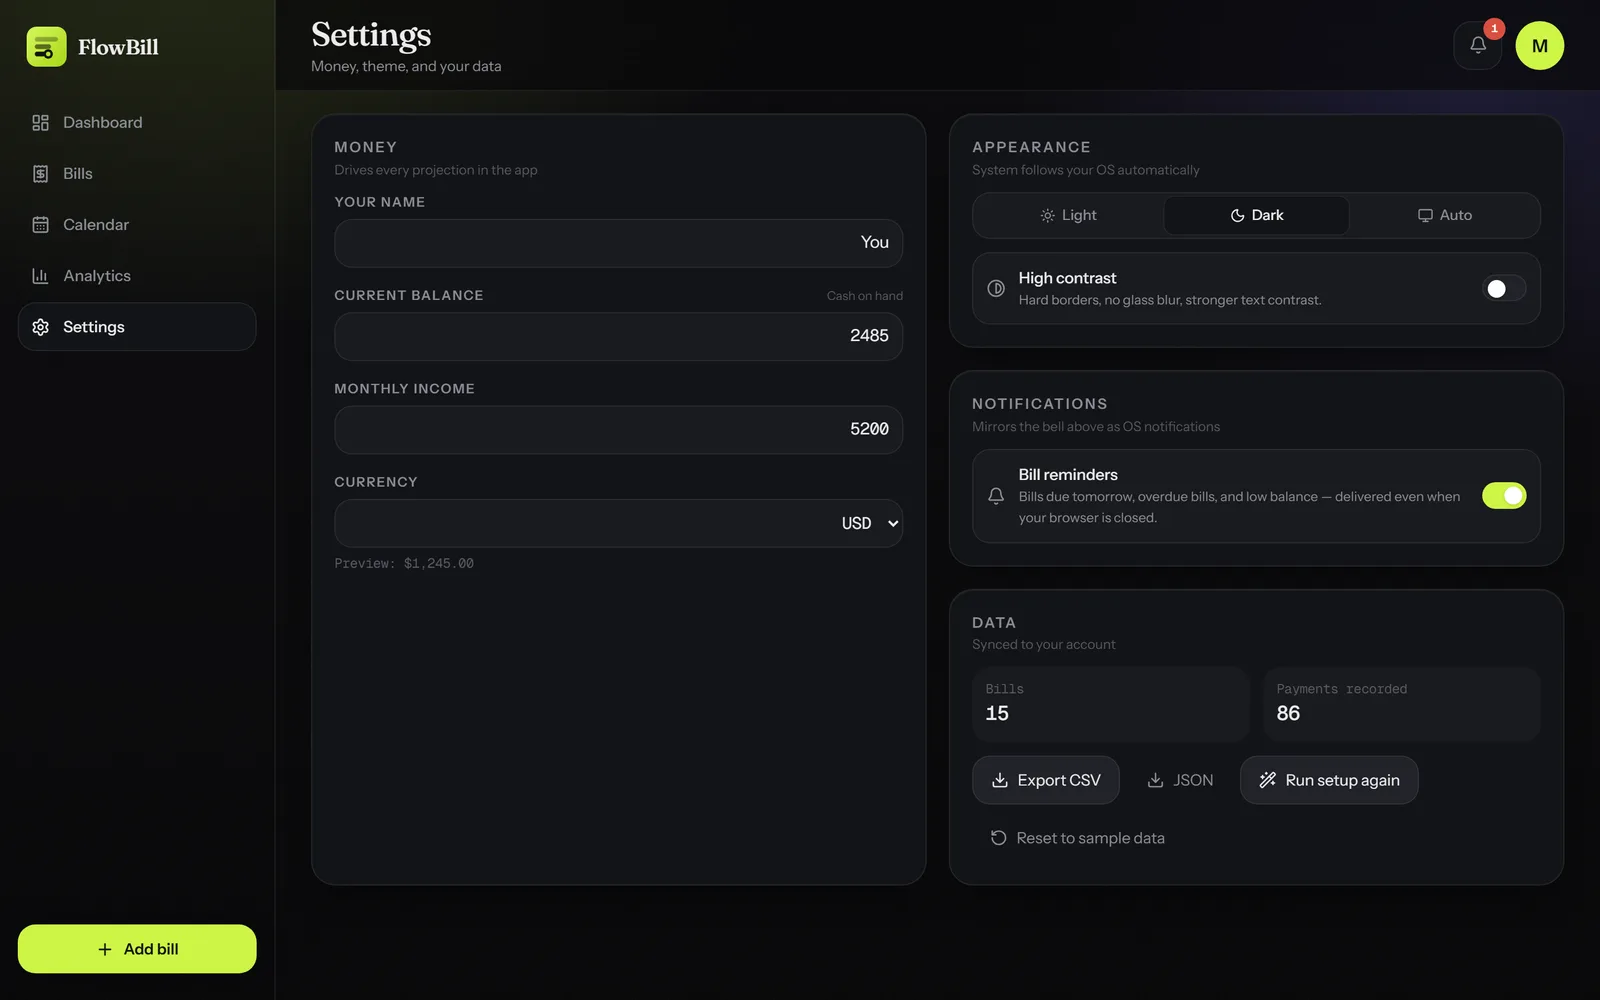This screenshot has width=1600, height=1000.
Task: Click Run setup again
Action: tap(1329, 780)
